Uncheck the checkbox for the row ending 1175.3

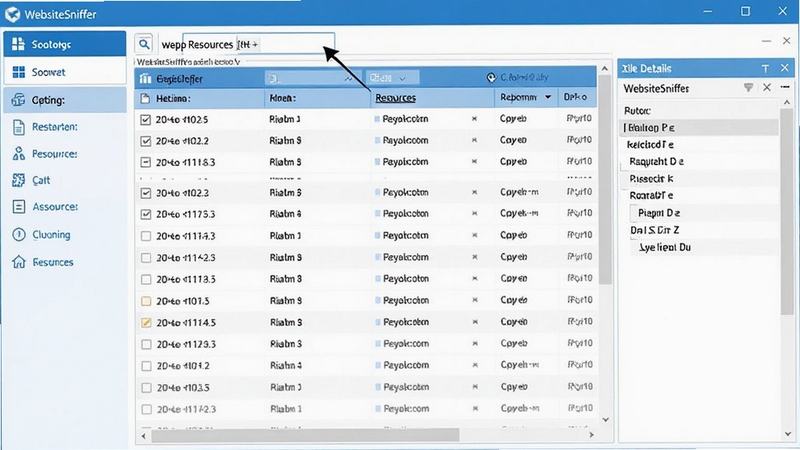[x=146, y=214]
